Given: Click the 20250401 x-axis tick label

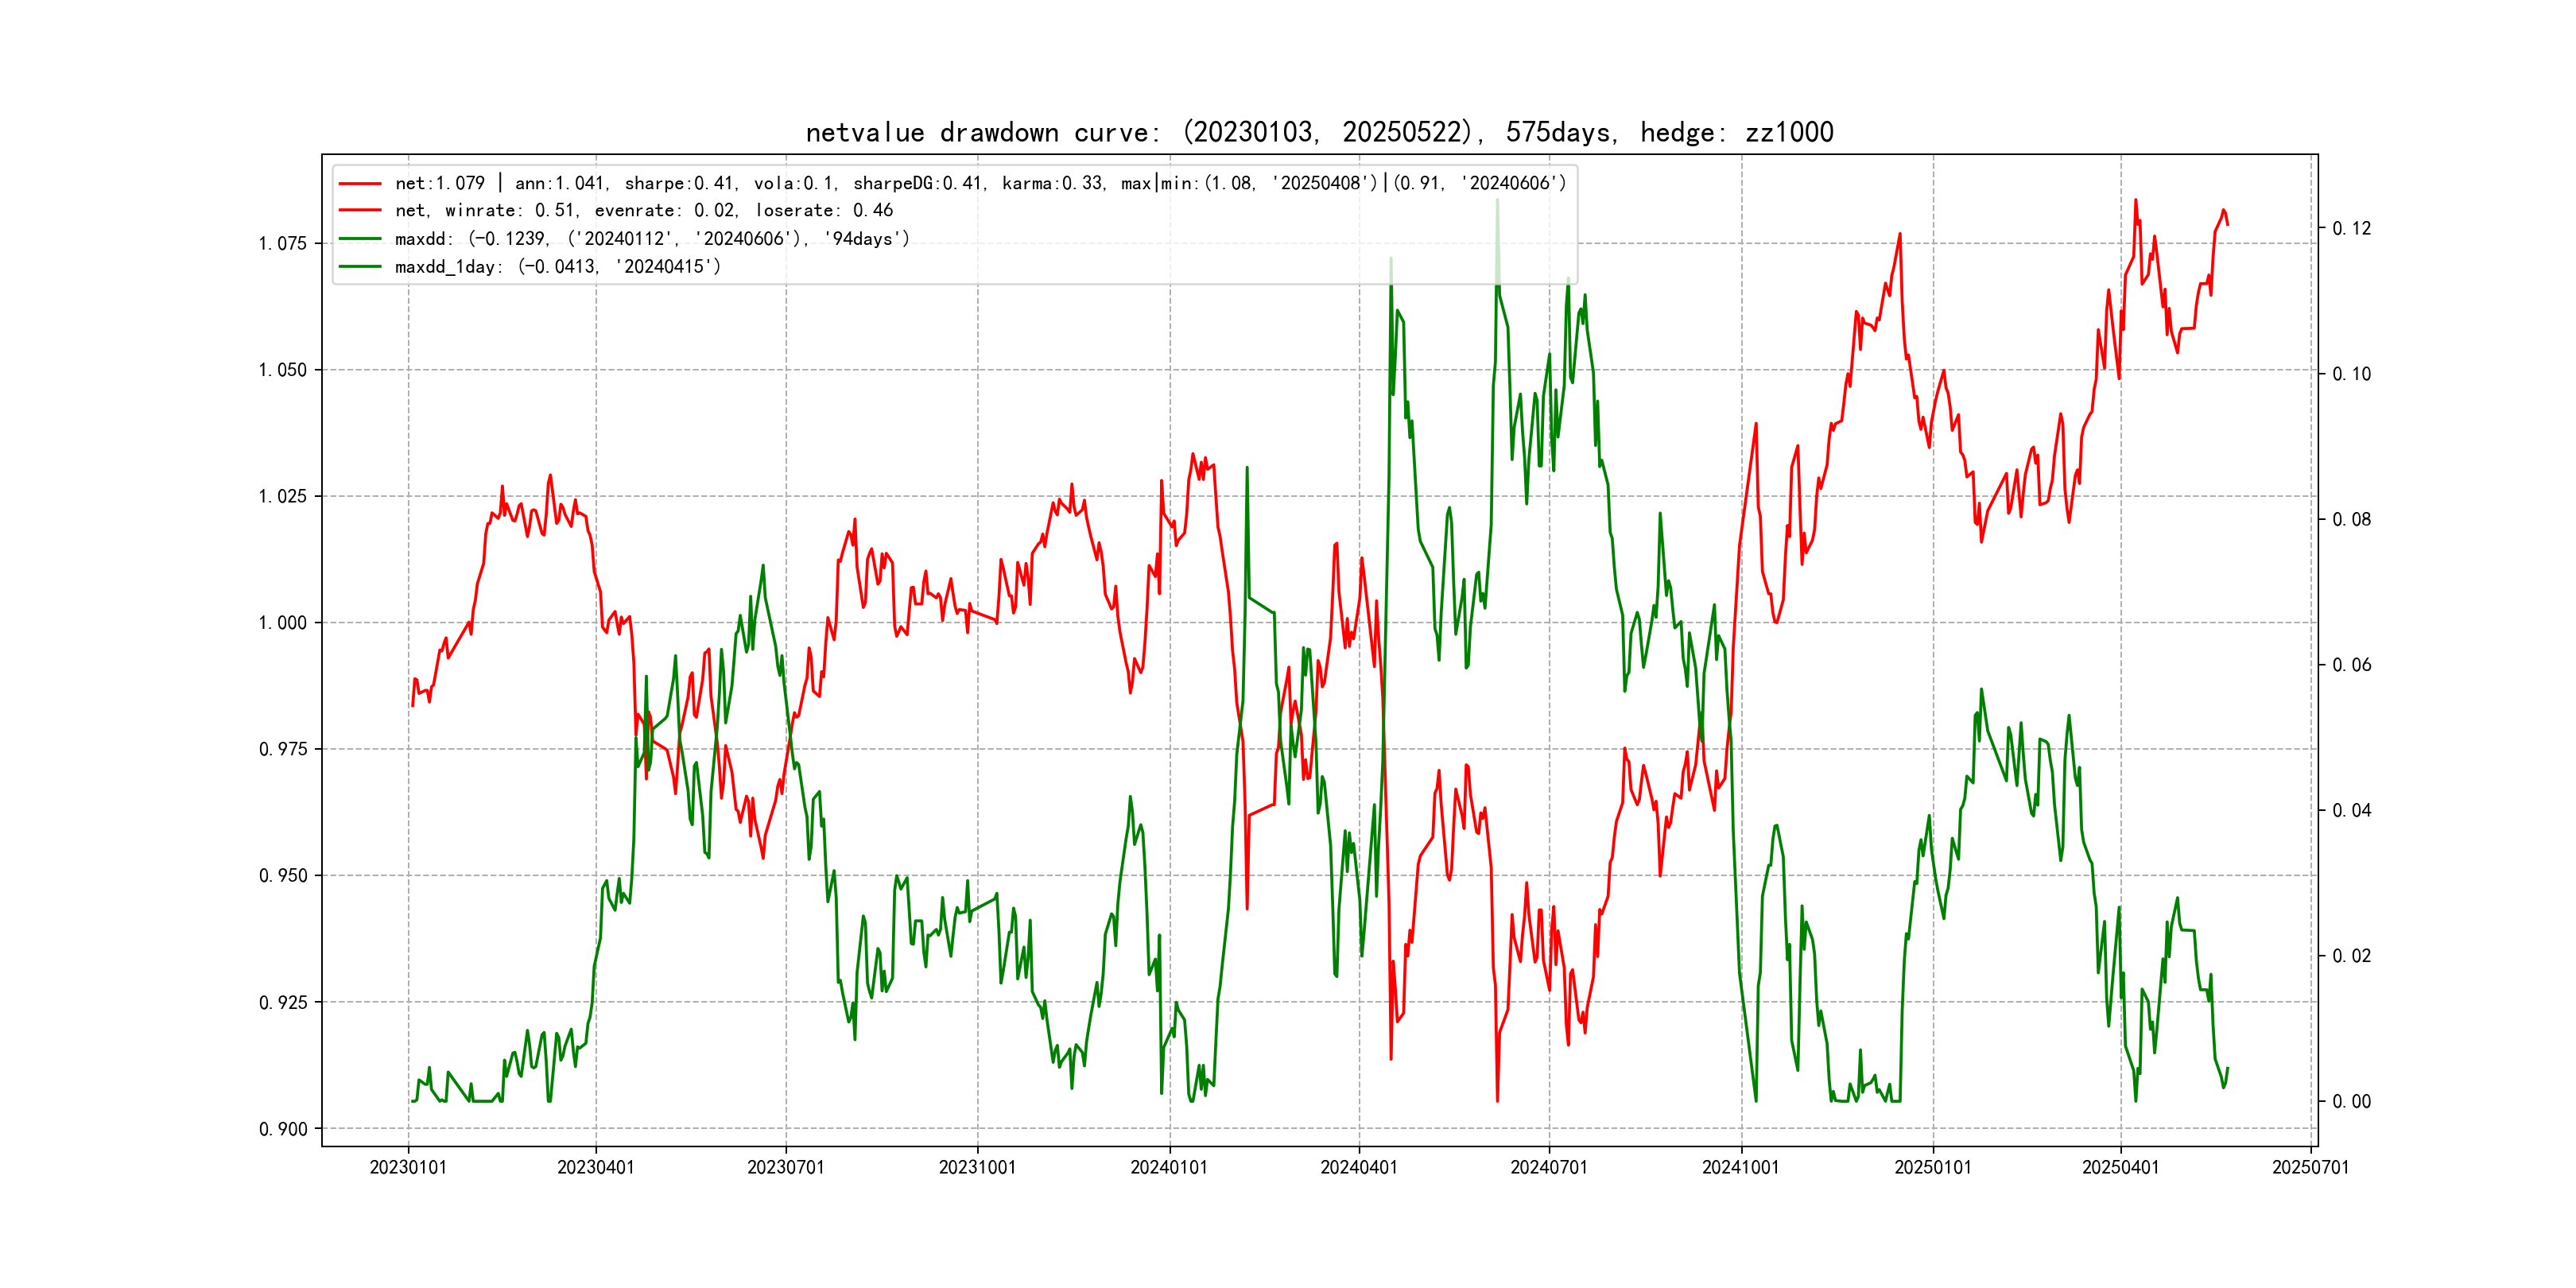Looking at the screenshot, I should click(x=2120, y=1167).
